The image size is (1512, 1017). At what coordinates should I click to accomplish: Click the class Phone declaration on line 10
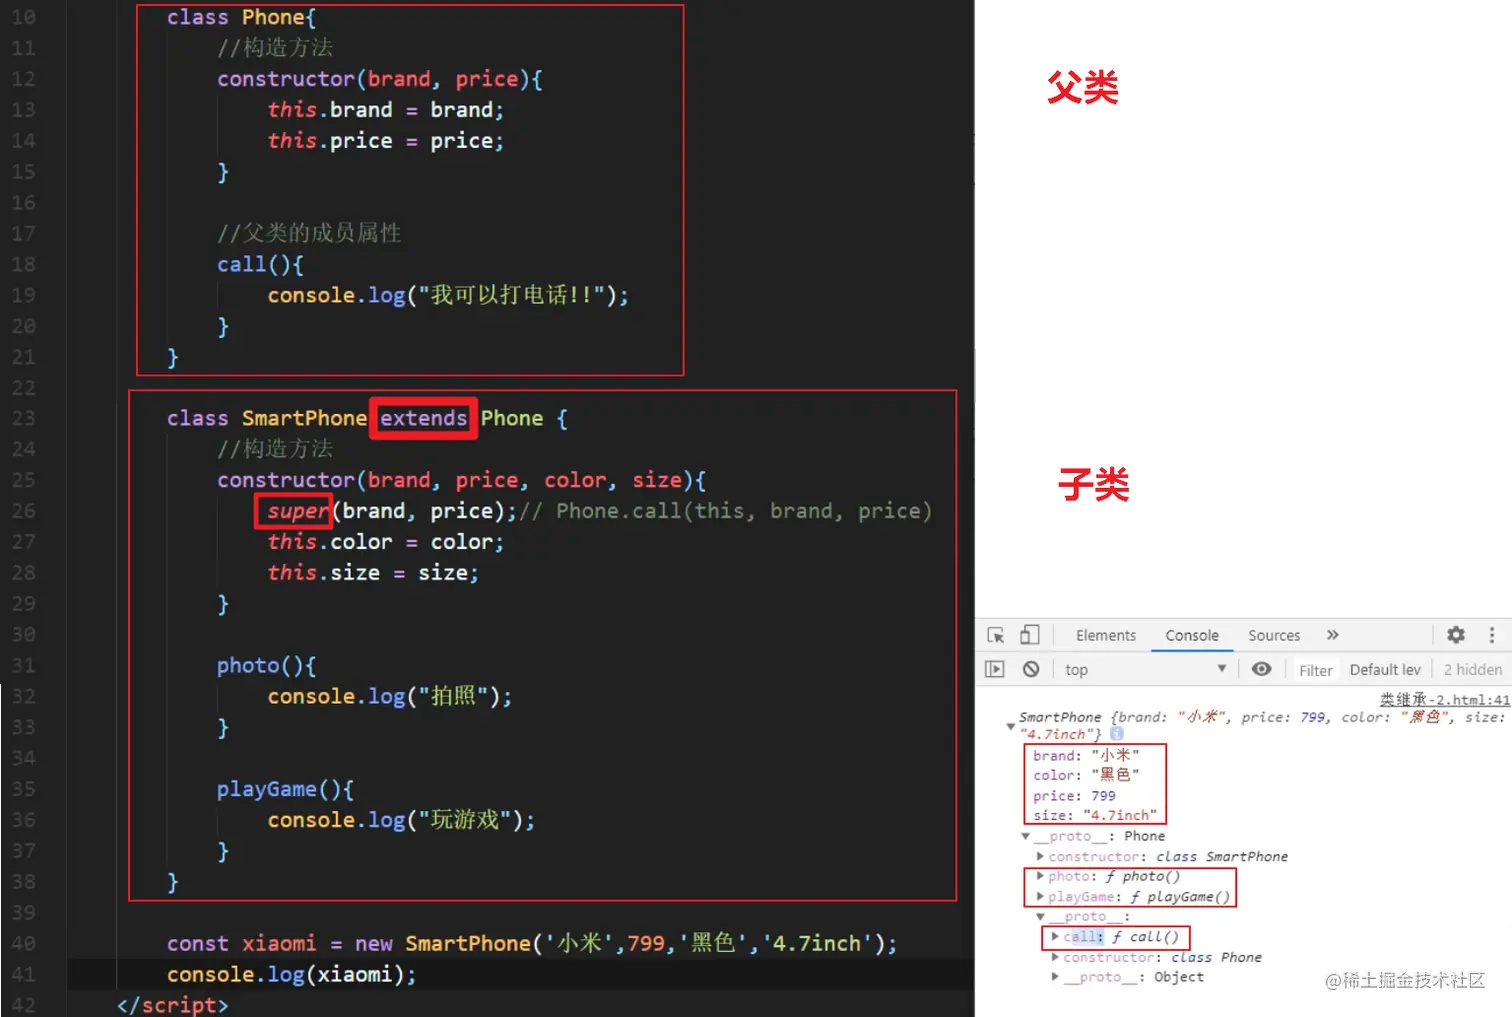241,17
